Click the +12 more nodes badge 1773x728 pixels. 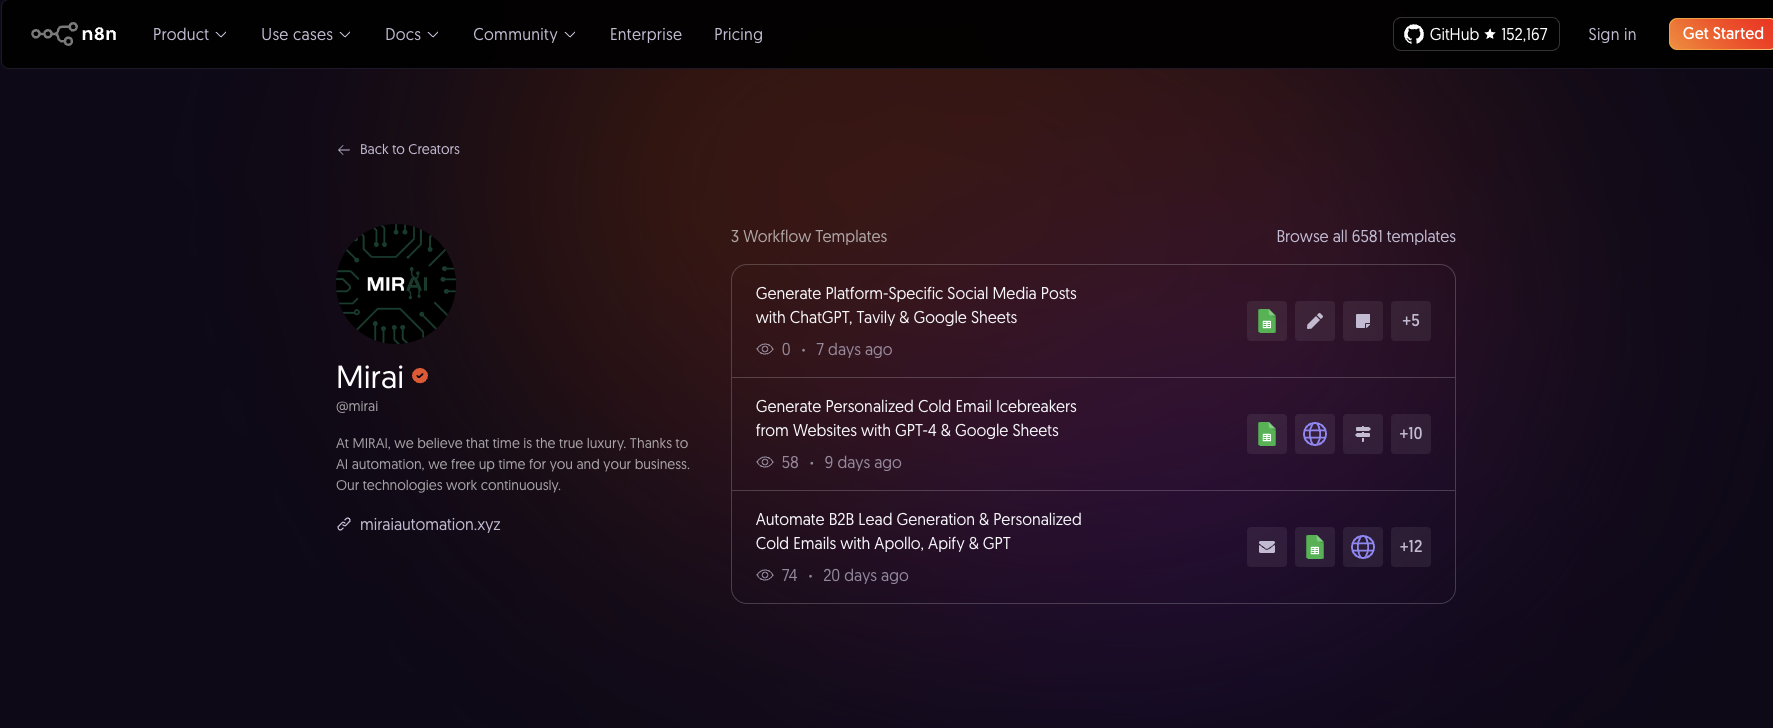(1410, 547)
